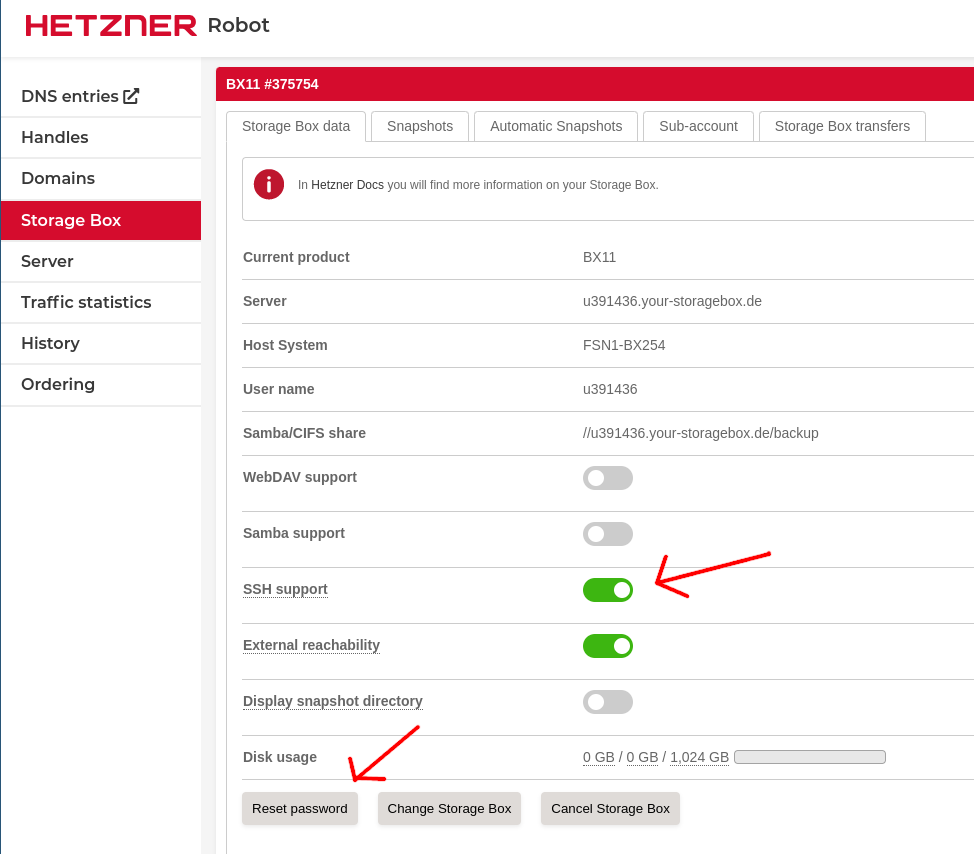Screen dimensions: 974x854
Task: Enable Samba support
Action: coord(608,534)
